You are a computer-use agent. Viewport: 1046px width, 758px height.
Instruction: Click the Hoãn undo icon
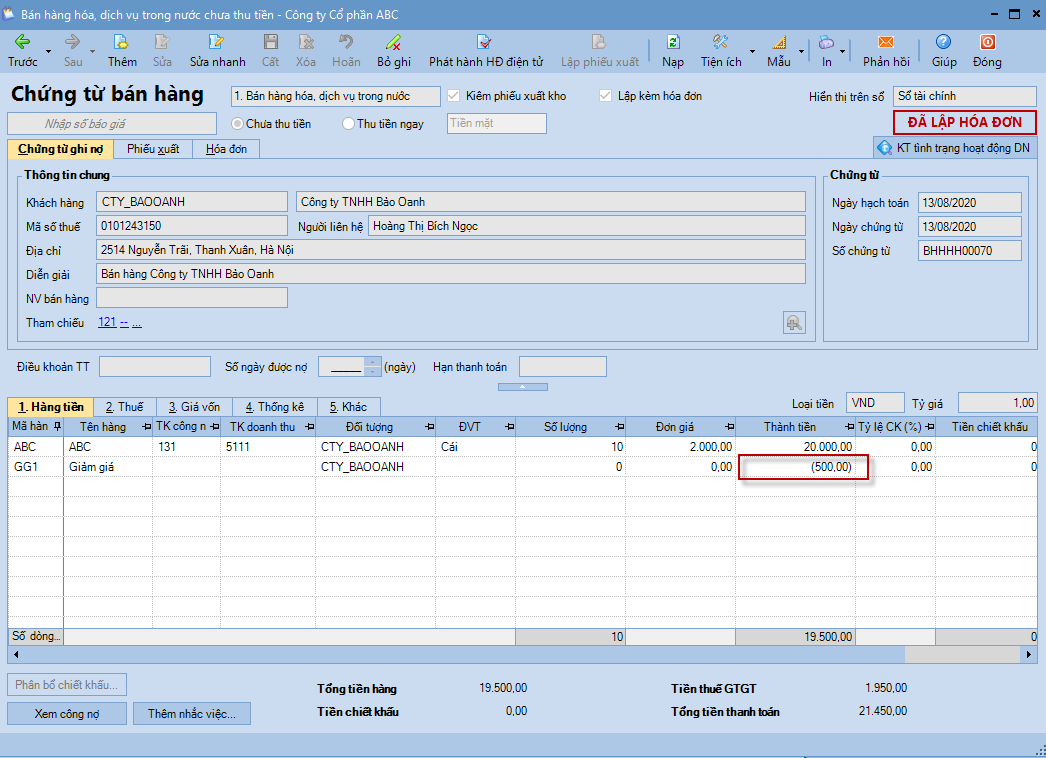pyautogui.click(x=346, y=43)
